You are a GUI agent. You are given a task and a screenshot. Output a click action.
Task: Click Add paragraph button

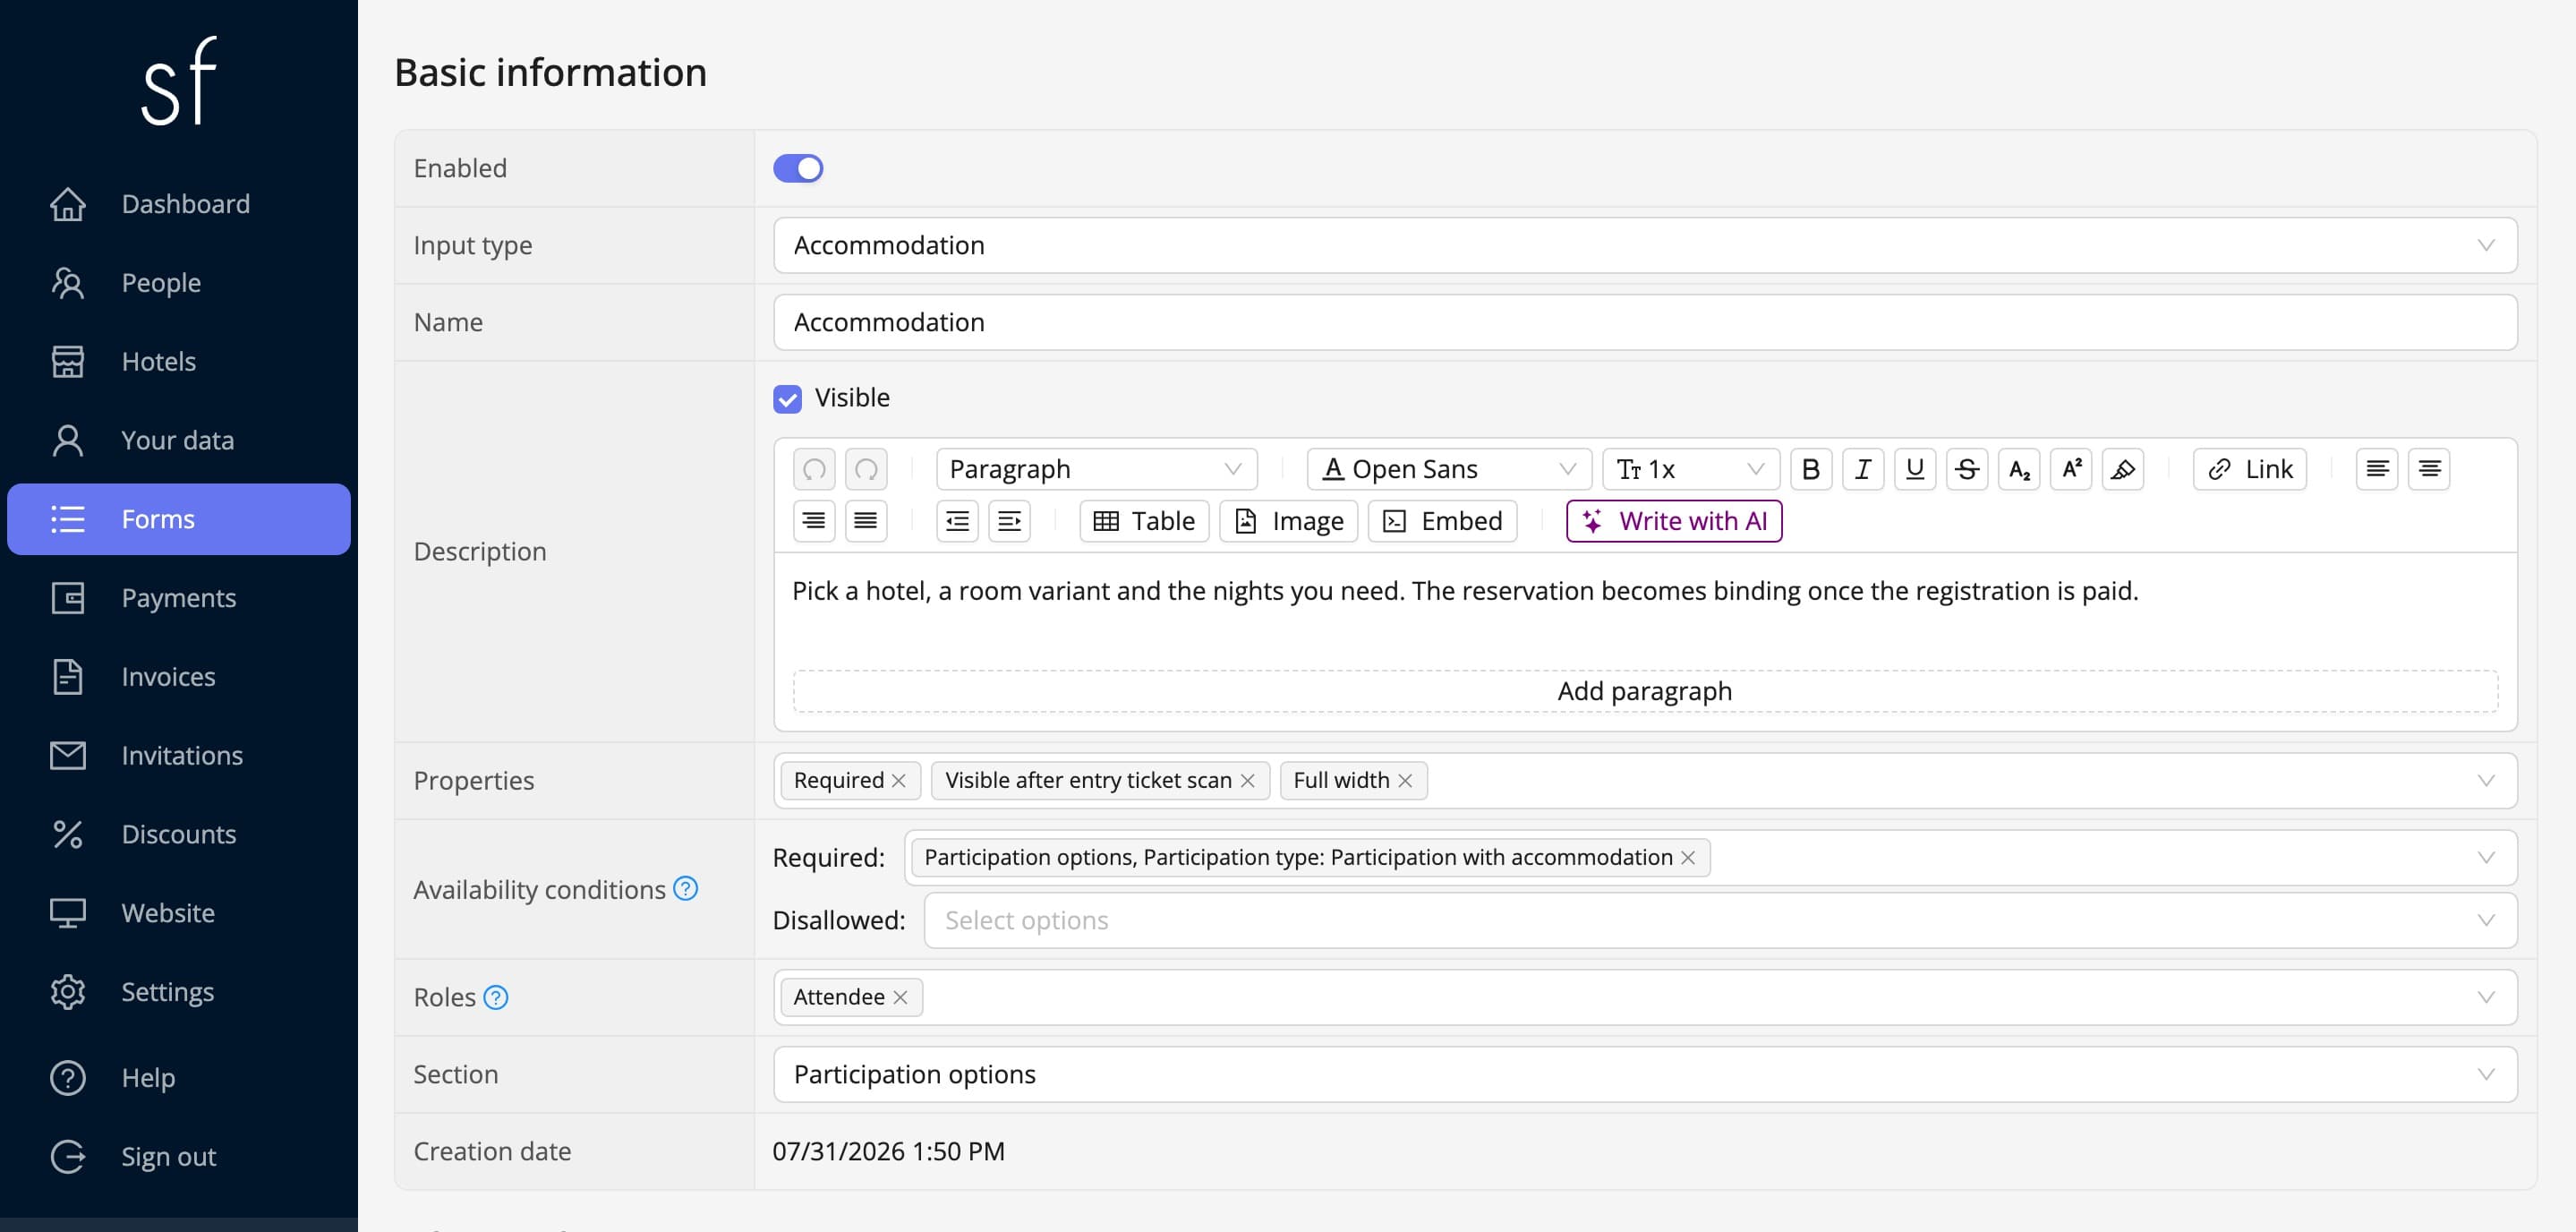click(x=1645, y=691)
